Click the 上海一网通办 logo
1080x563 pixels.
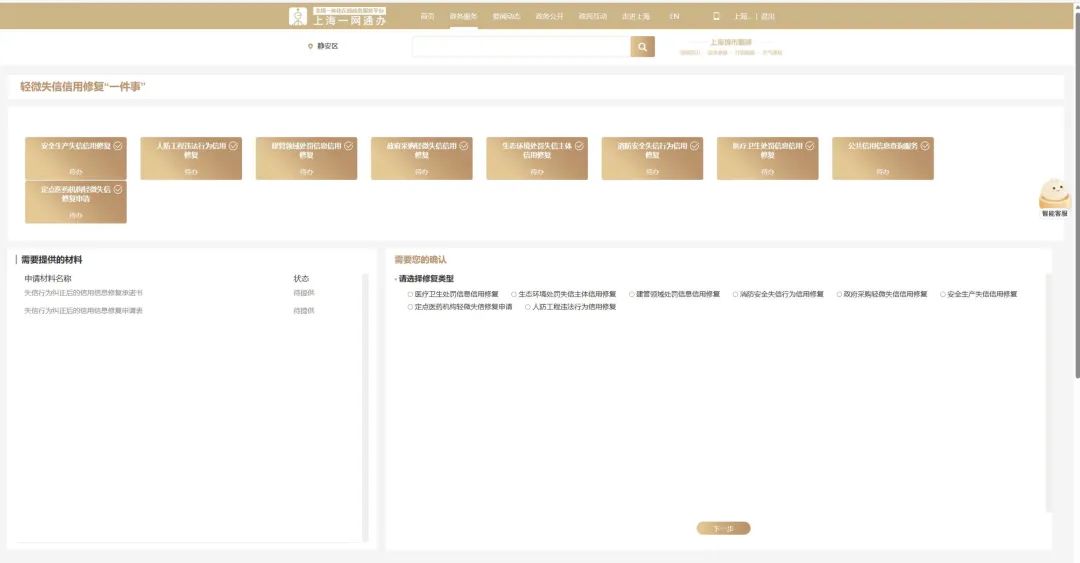tap(337, 16)
